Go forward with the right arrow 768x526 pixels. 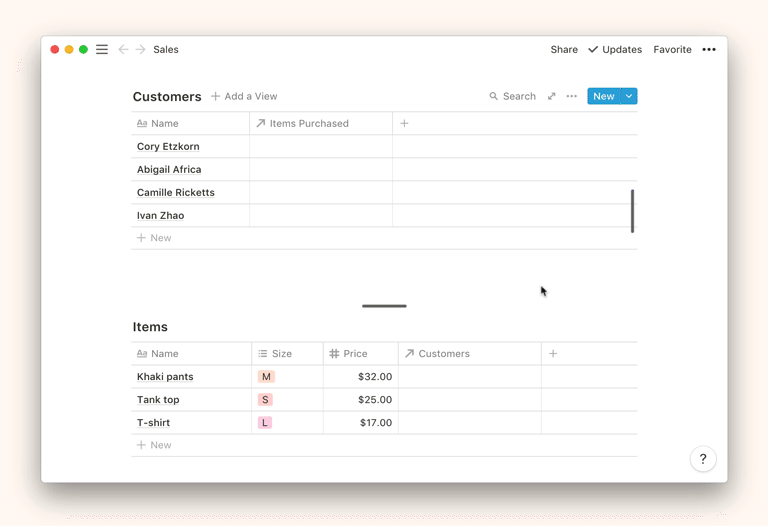click(141, 49)
